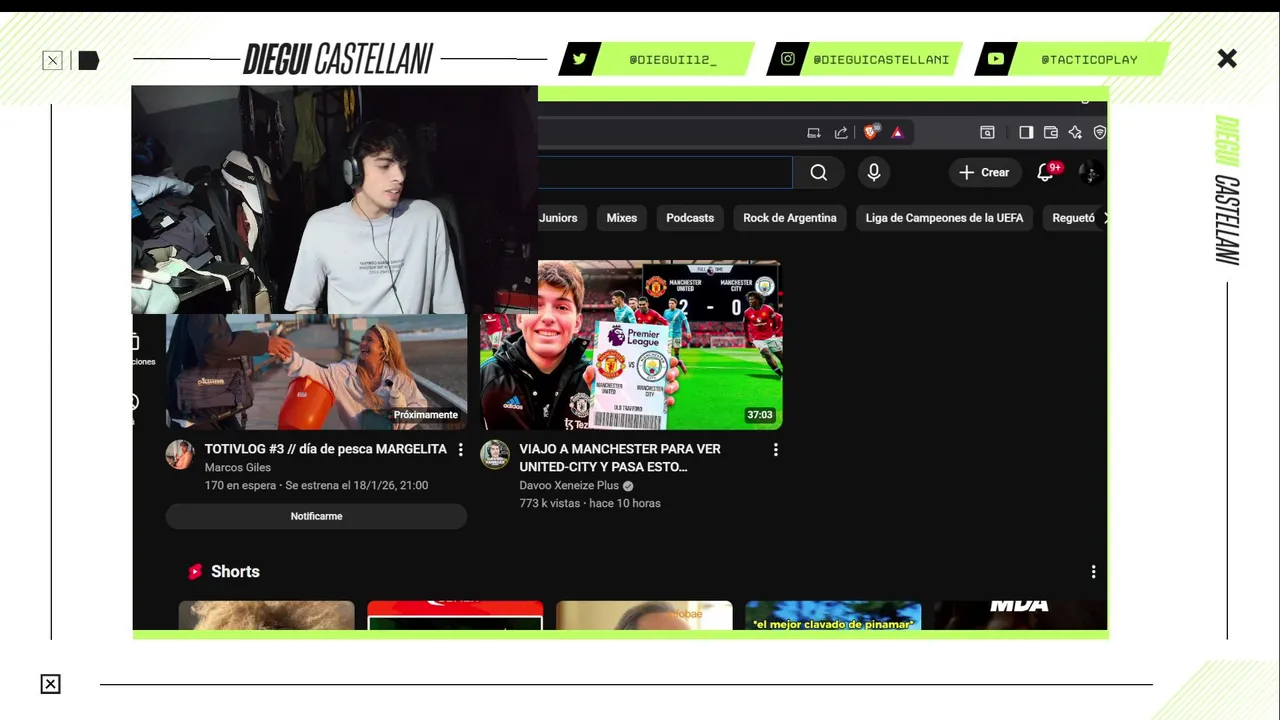Open the 'el mejor clavado de pinamar' short
1280x720 pixels.
(x=833, y=615)
